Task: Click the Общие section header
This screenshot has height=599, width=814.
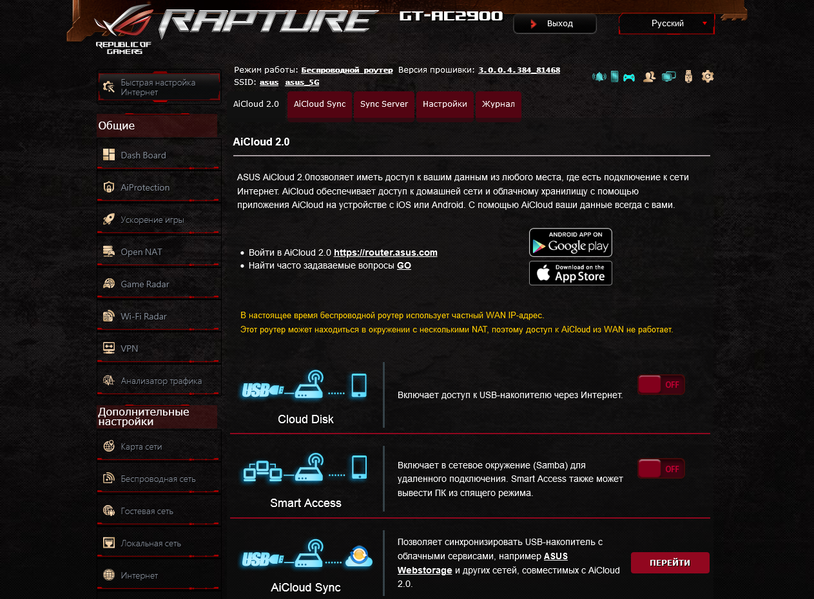Action: tap(157, 126)
